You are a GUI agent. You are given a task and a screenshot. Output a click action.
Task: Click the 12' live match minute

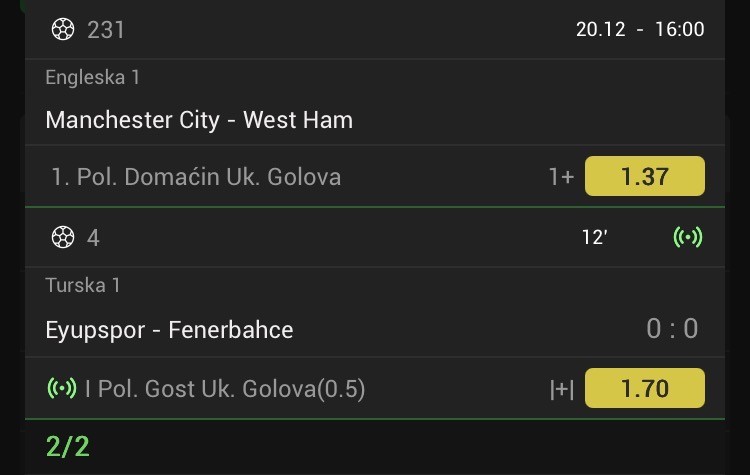[x=595, y=238]
